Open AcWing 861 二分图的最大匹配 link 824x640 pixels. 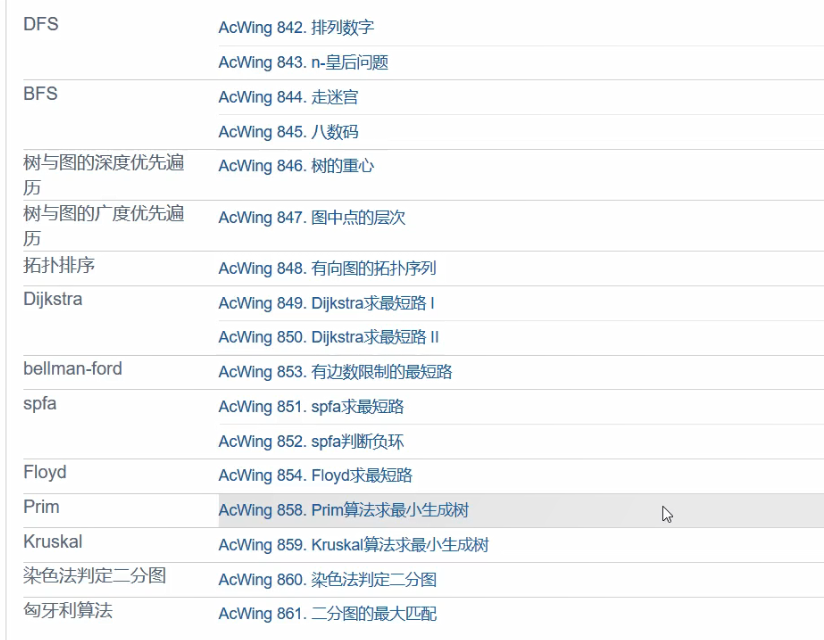[x=327, y=614]
